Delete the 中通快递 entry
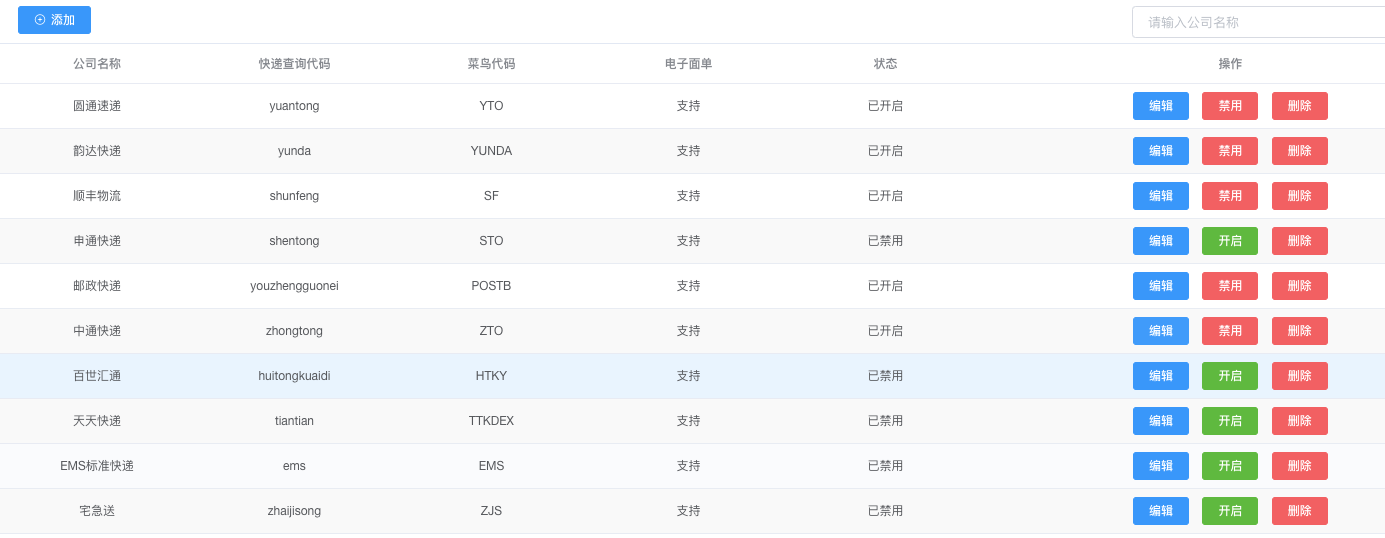Viewport: 1385px width, 538px height. 1300,331
